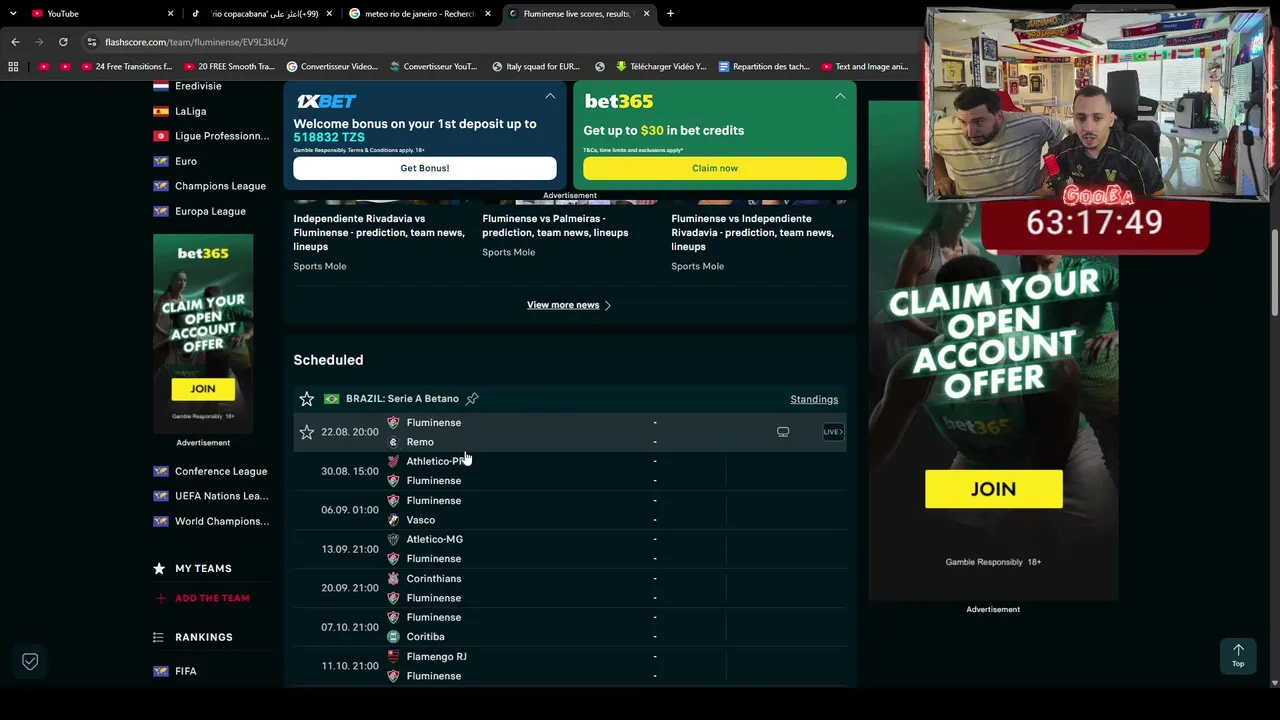Open UEFA Nations League in the sidebar

pyautogui.click(x=221, y=496)
